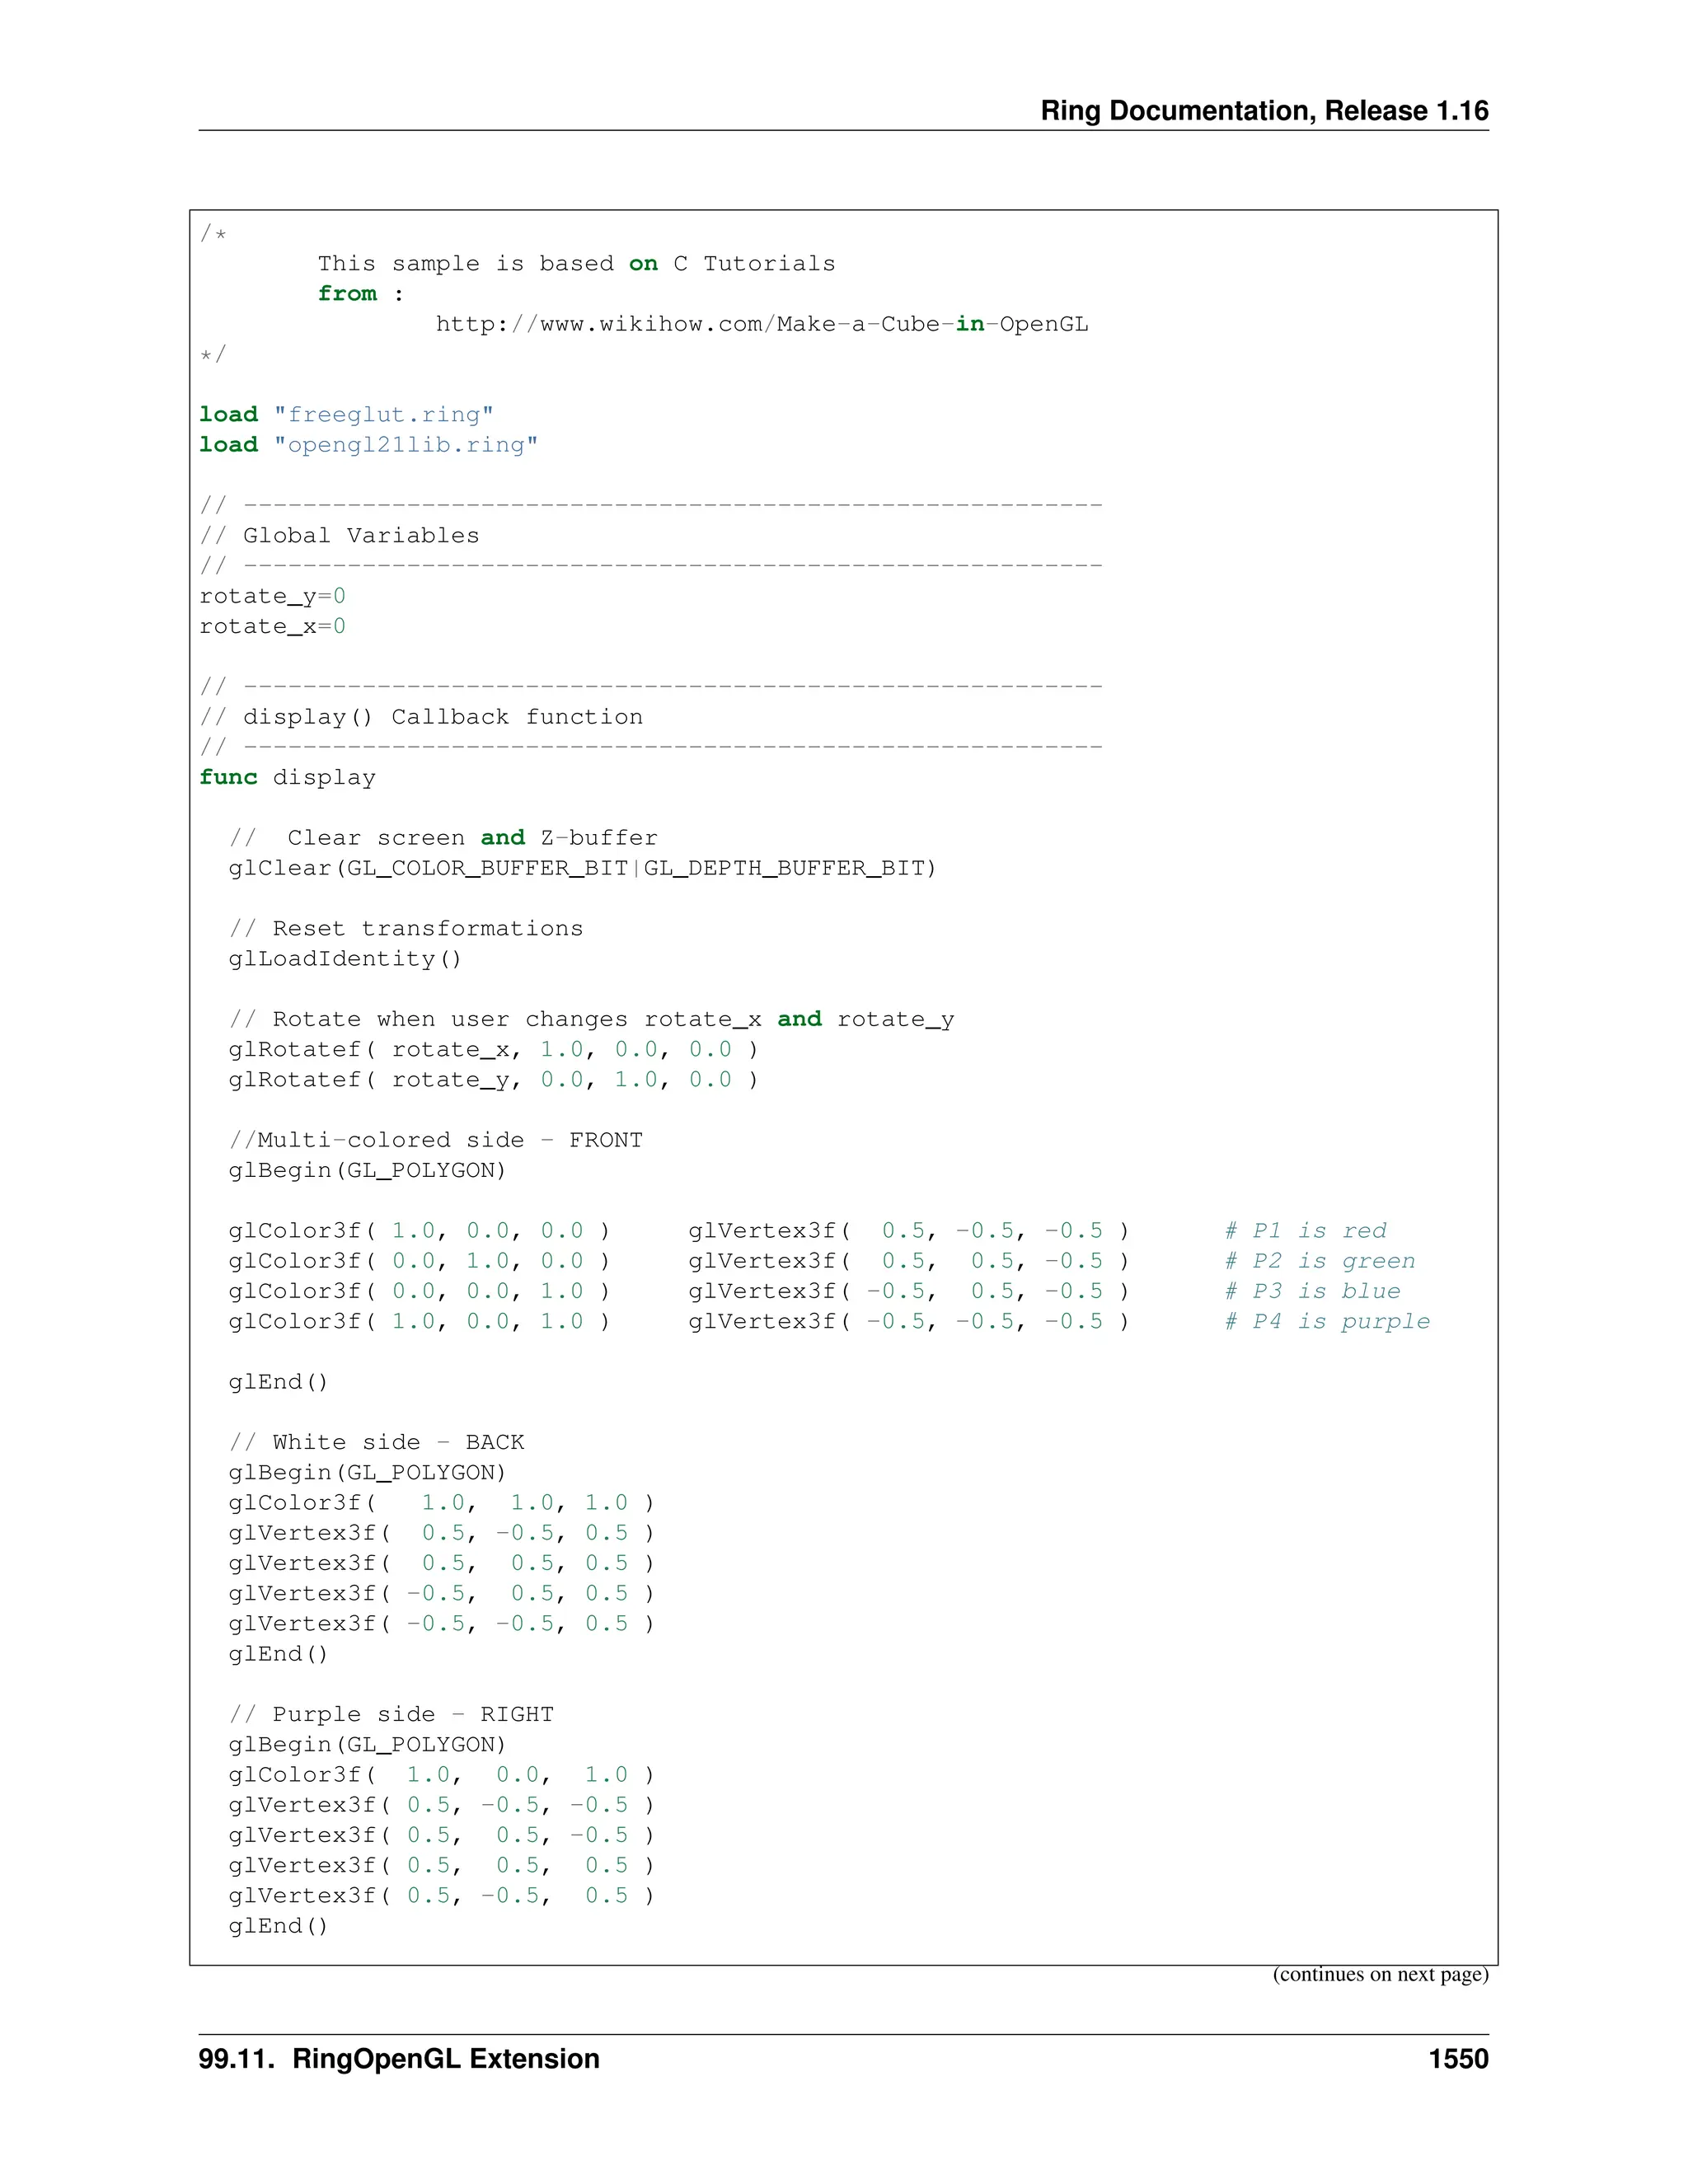Click the page number 1550
The height and width of the screenshot is (2184, 1688).
point(1458,2059)
